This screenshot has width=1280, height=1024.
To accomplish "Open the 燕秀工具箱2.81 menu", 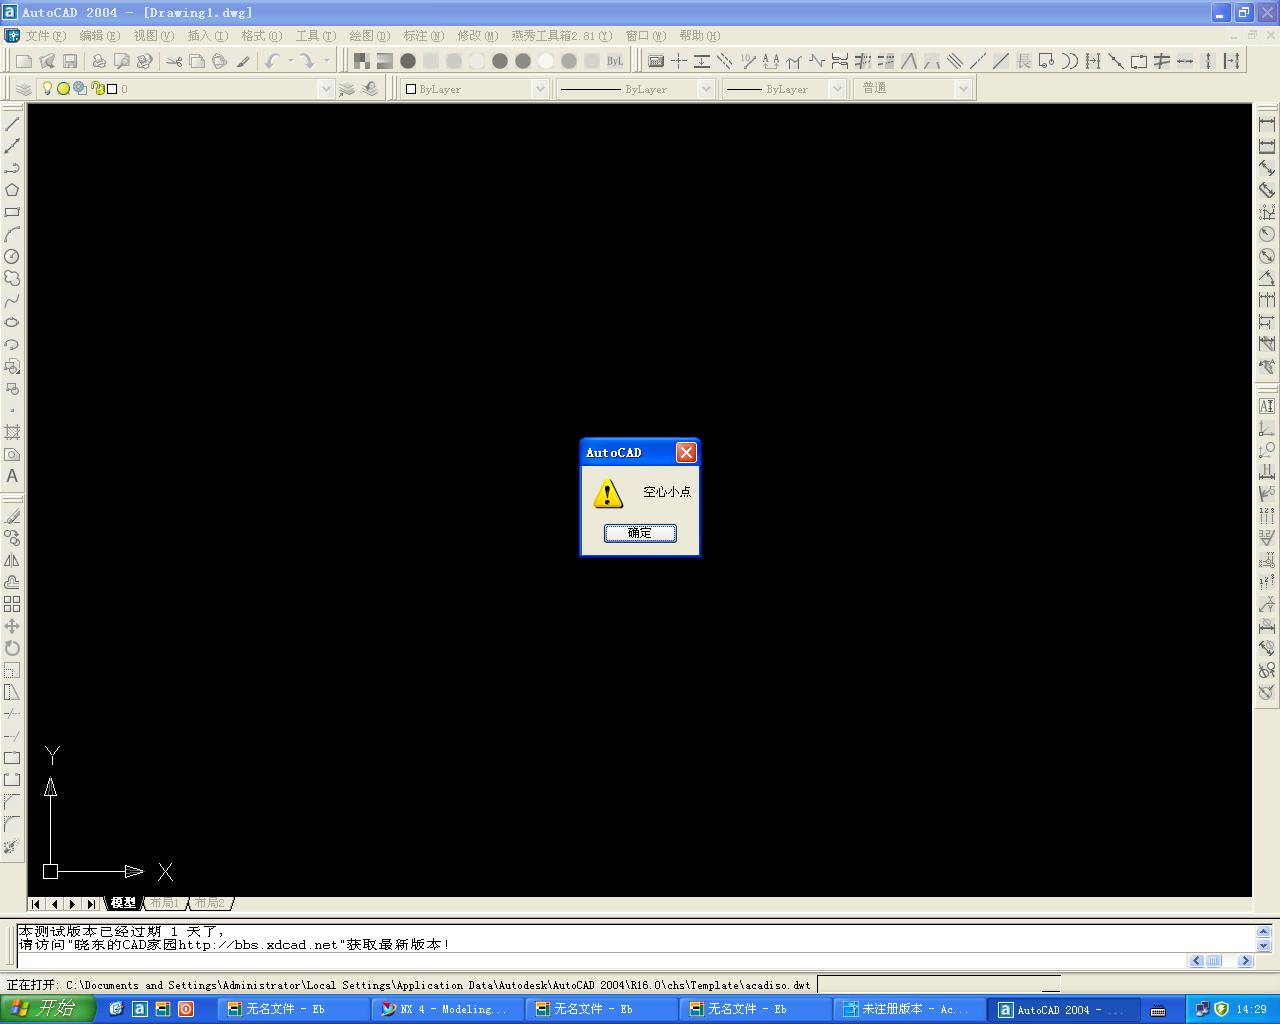I will point(561,36).
